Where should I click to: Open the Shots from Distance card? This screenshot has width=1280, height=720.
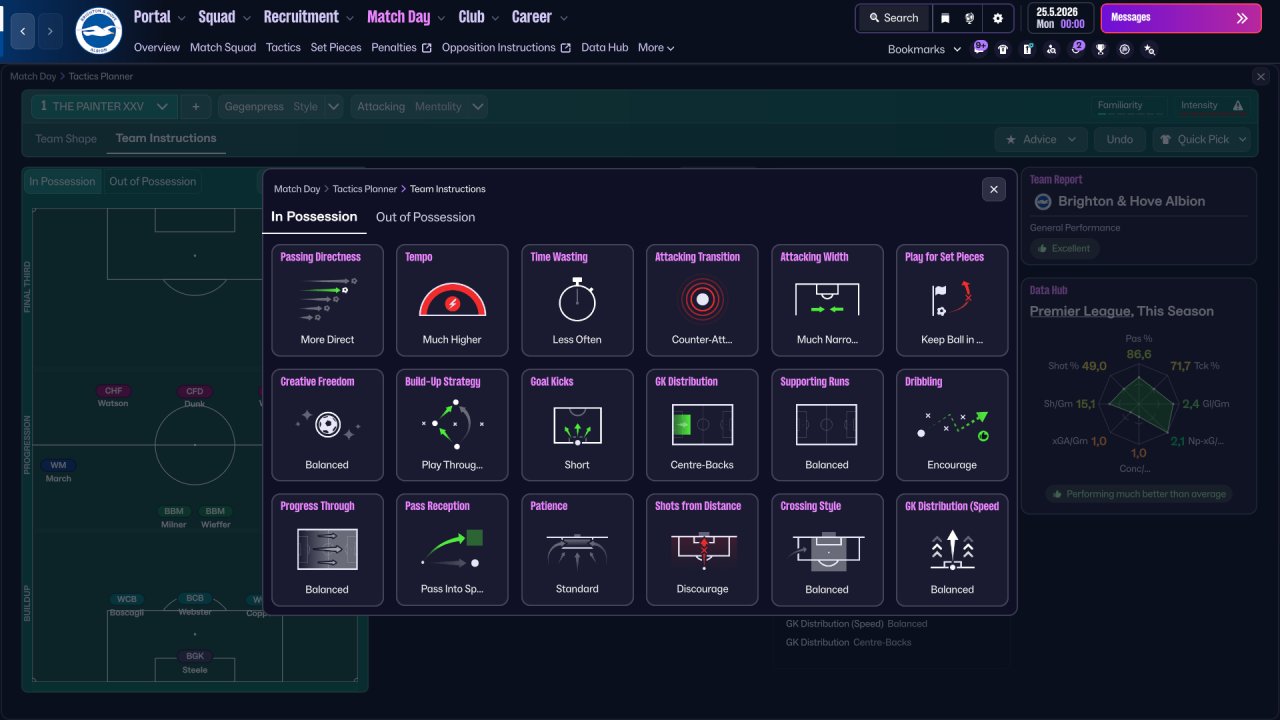[x=702, y=550]
